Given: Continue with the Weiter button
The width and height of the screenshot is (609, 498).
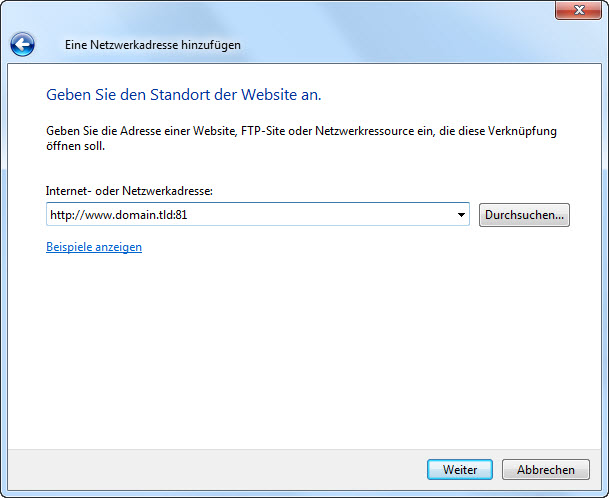Looking at the screenshot, I should (x=460, y=469).
